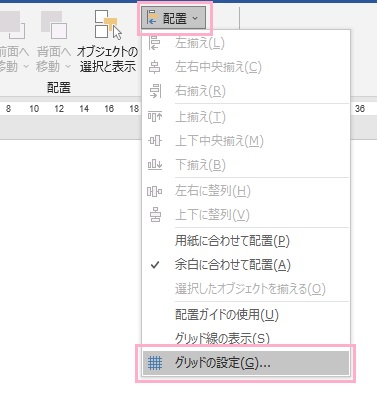Toggle 余白に合わせて配置(A) checked option
This screenshot has width=377, height=399.
click(x=246, y=265)
